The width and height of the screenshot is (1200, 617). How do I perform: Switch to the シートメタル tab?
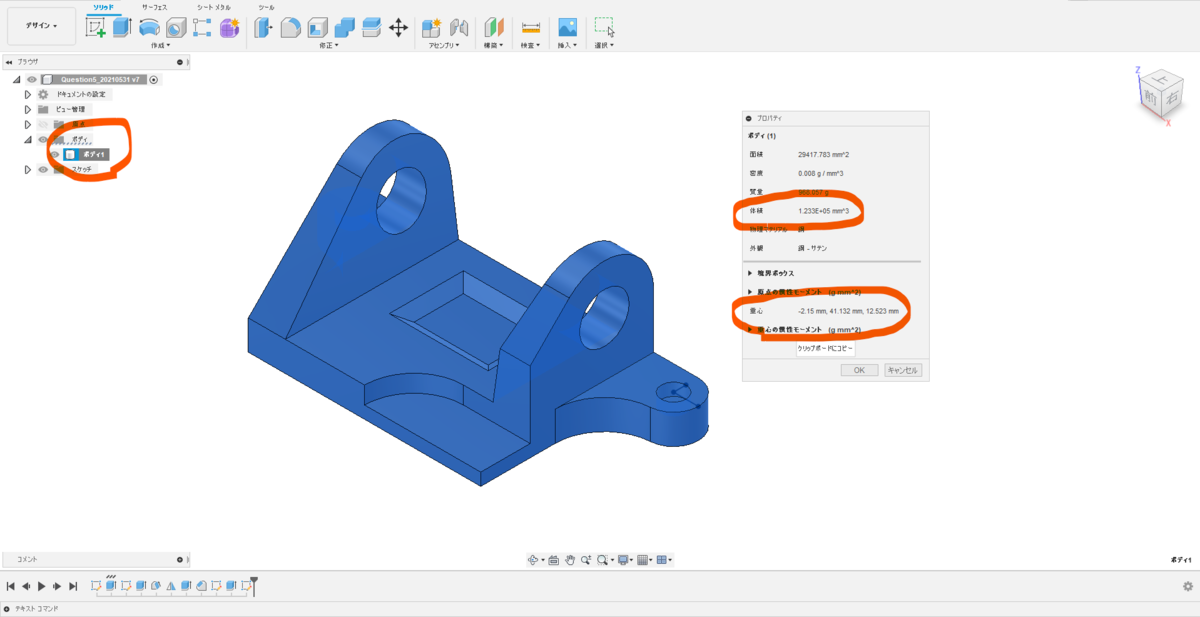pos(213,6)
